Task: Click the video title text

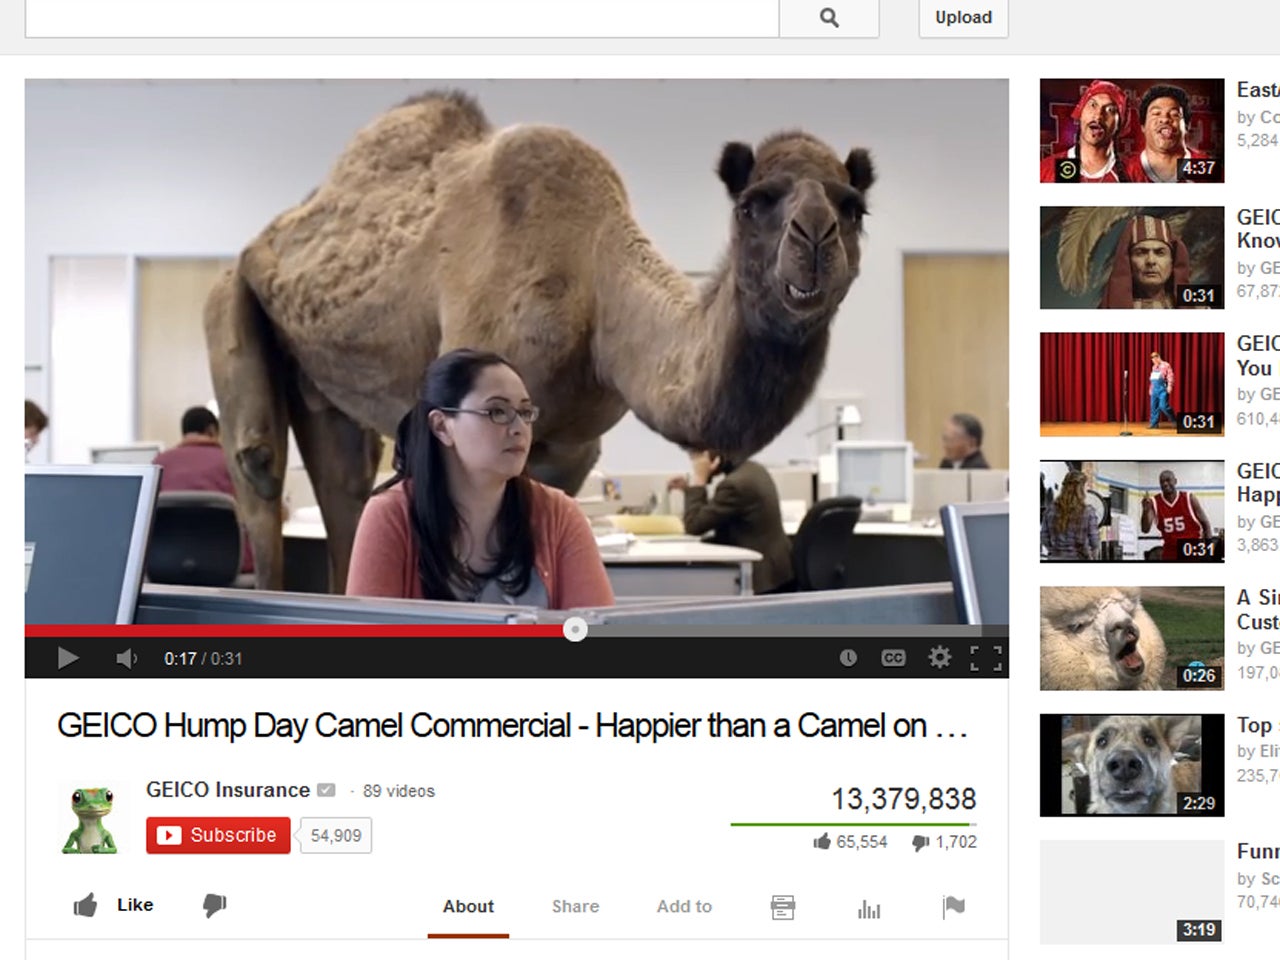Action: point(512,725)
